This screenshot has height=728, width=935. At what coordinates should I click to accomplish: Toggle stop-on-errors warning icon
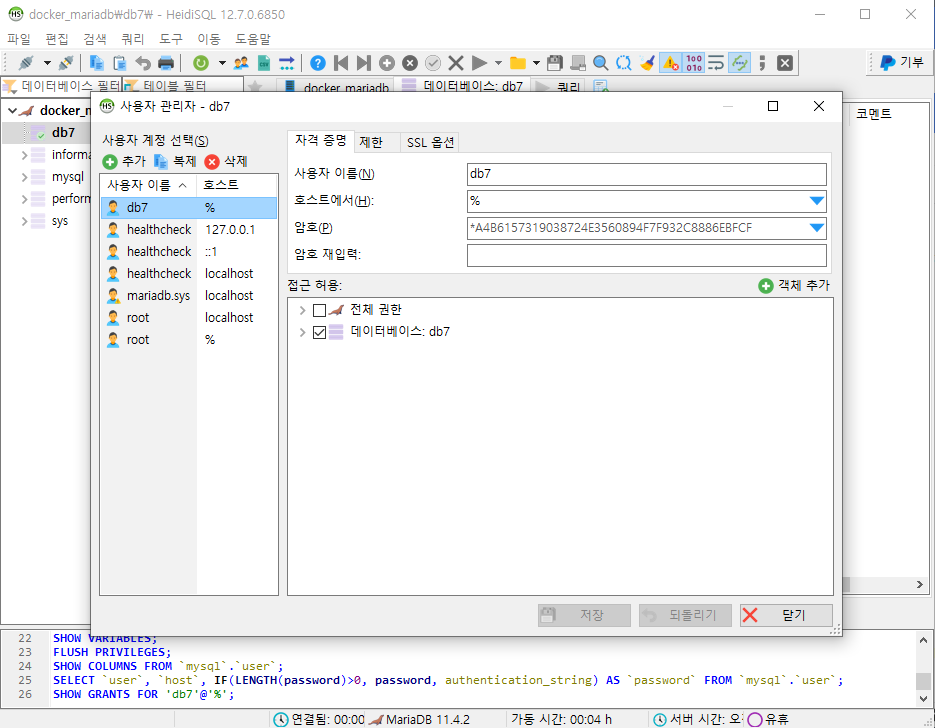[x=670, y=63]
